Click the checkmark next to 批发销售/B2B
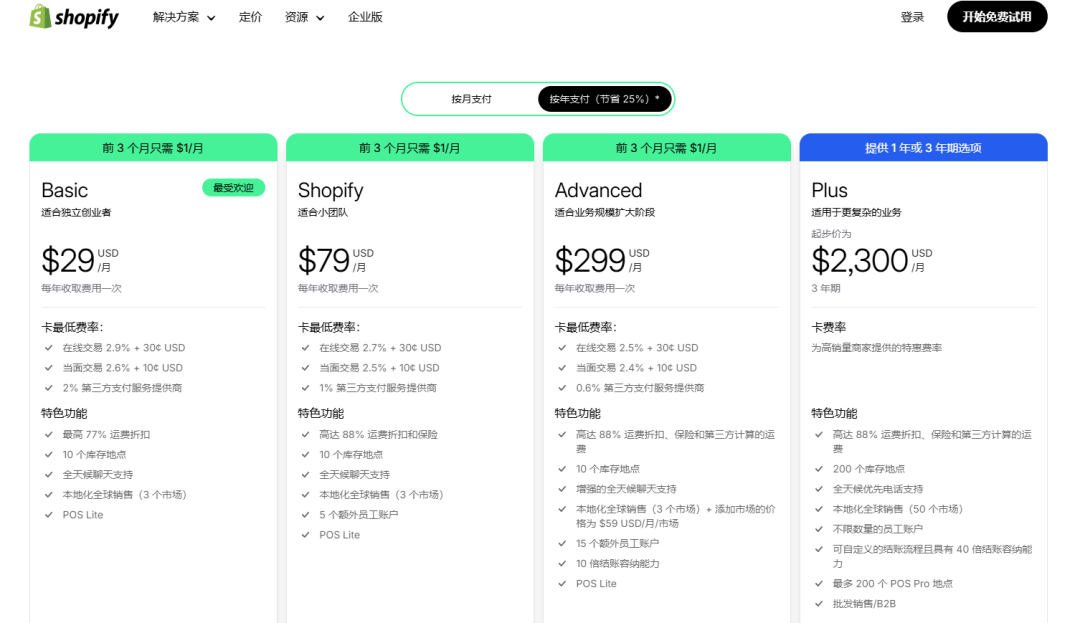The height and width of the screenshot is (623, 1080). (x=818, y=603)
